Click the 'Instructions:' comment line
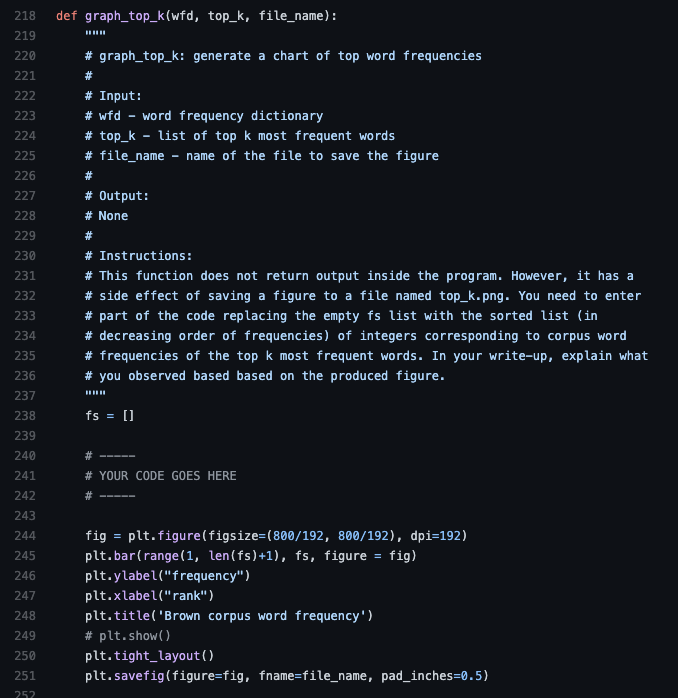Image resolution: width=678 pixels, height=698 pixels. 138,256
